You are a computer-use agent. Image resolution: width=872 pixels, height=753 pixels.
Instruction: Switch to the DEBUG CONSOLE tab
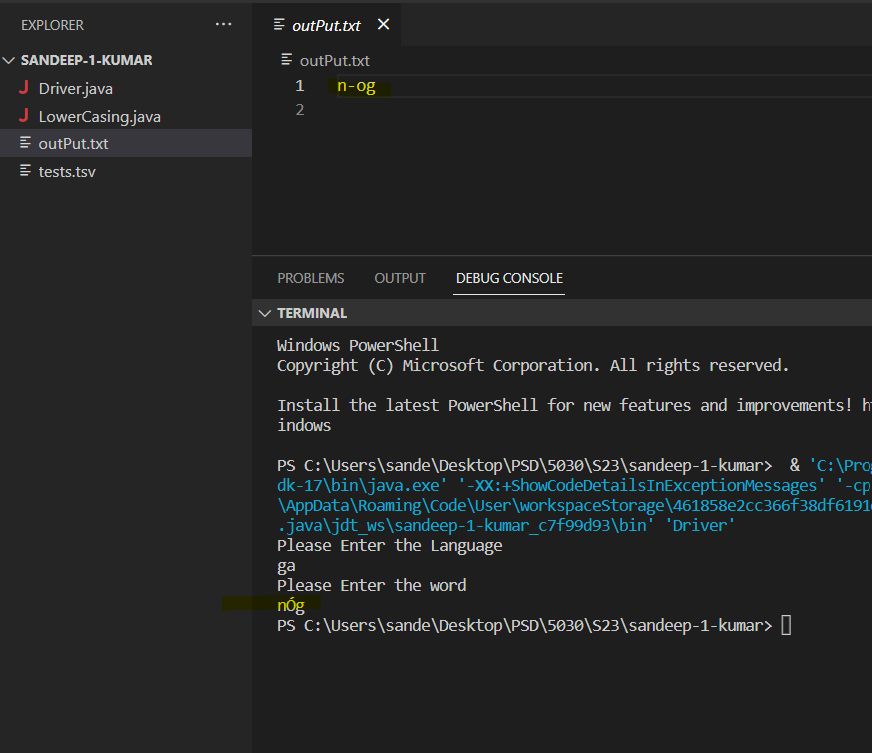pos(509,278)
